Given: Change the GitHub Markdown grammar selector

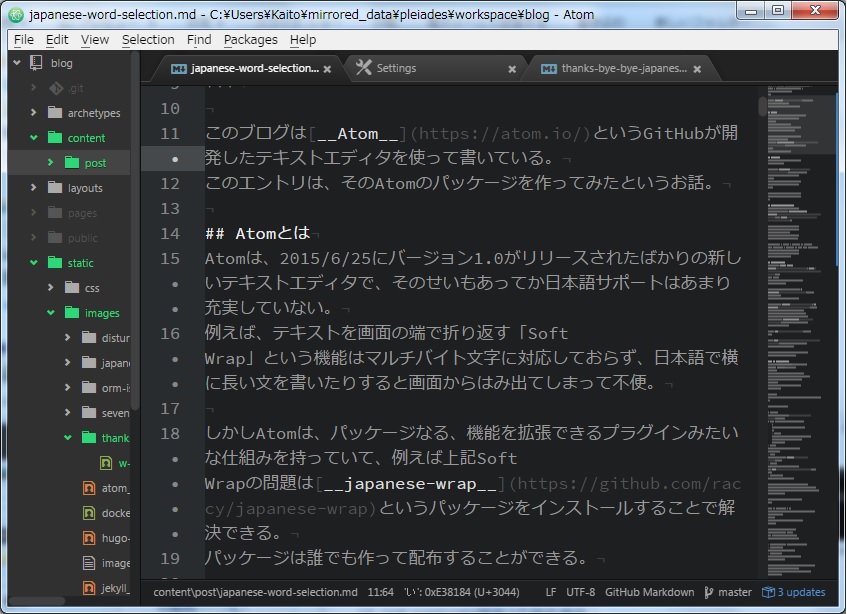Looking at the screenshot, I should (x=649, y=592).
